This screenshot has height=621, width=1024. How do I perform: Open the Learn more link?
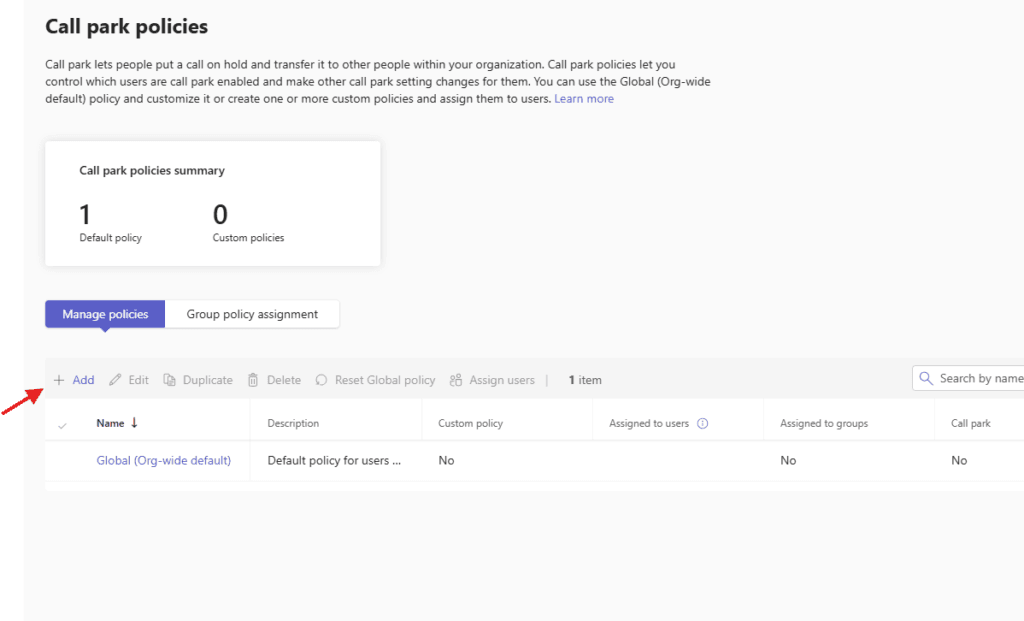(x=584, y=99)
